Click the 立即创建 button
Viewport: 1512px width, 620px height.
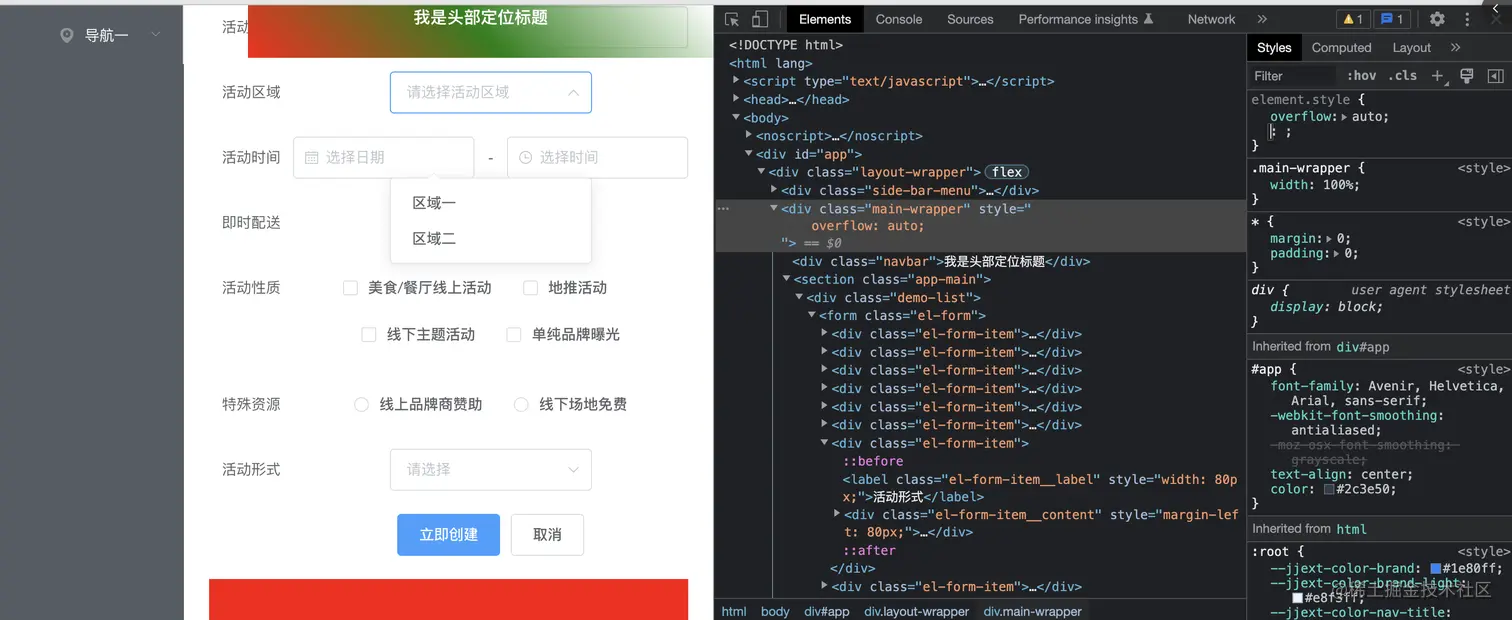pos(448,535)
